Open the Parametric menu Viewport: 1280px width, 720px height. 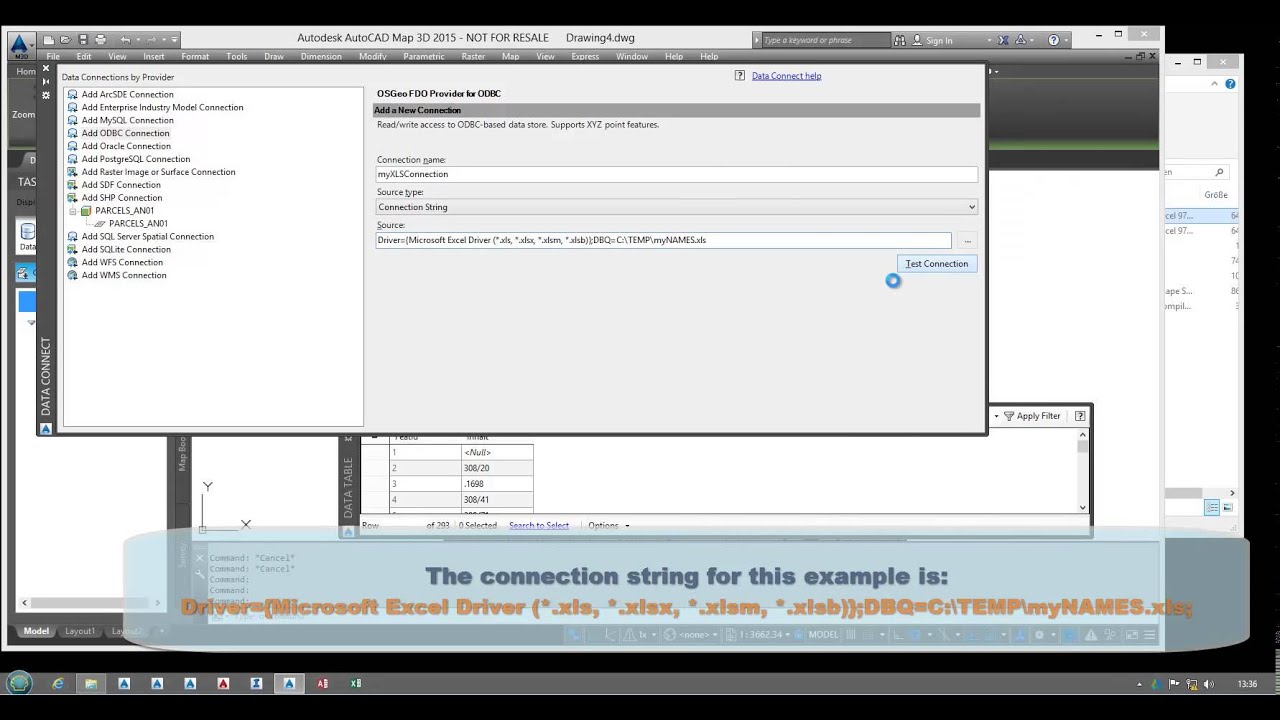tap(424, 57)
